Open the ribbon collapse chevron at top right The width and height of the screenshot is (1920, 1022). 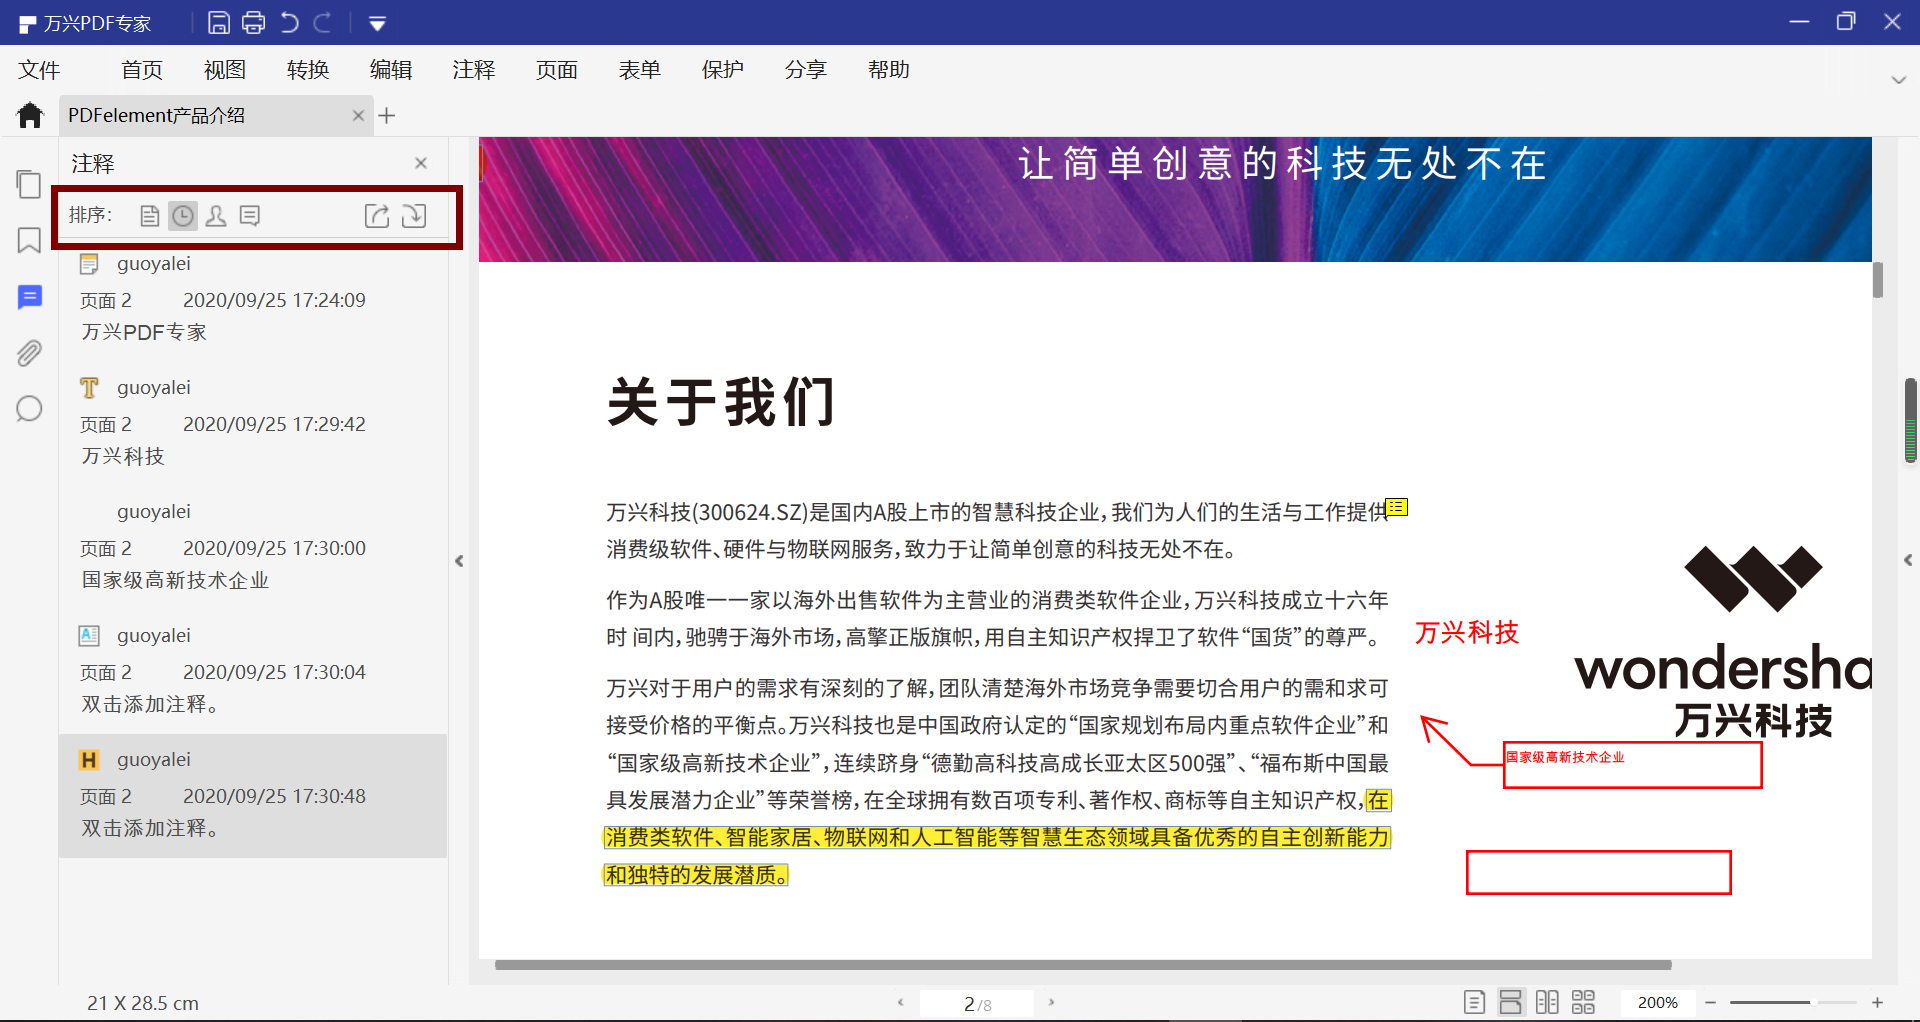[x=1899, y=82]
